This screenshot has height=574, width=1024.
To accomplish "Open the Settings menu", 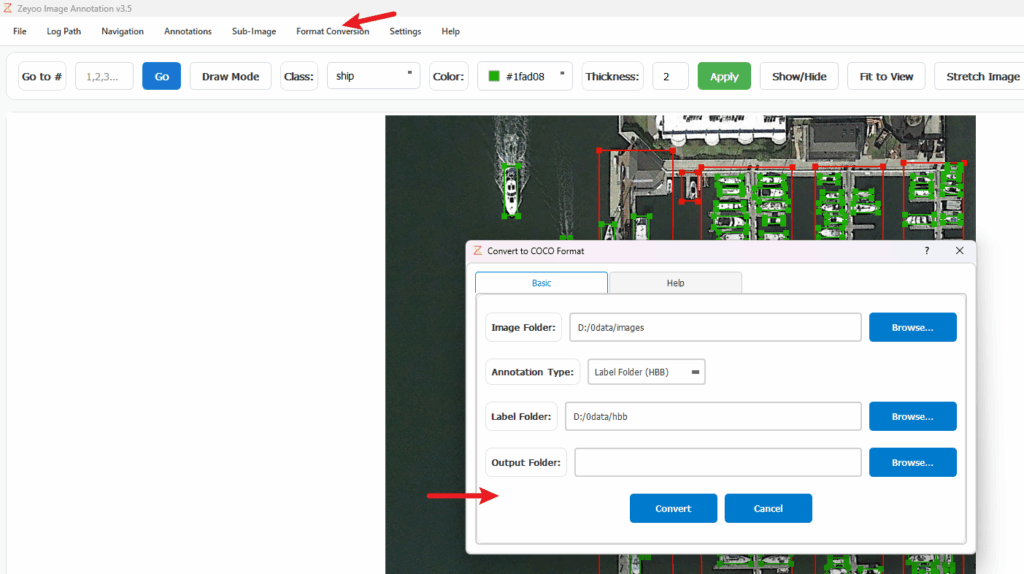I will [x=405, y=31].
